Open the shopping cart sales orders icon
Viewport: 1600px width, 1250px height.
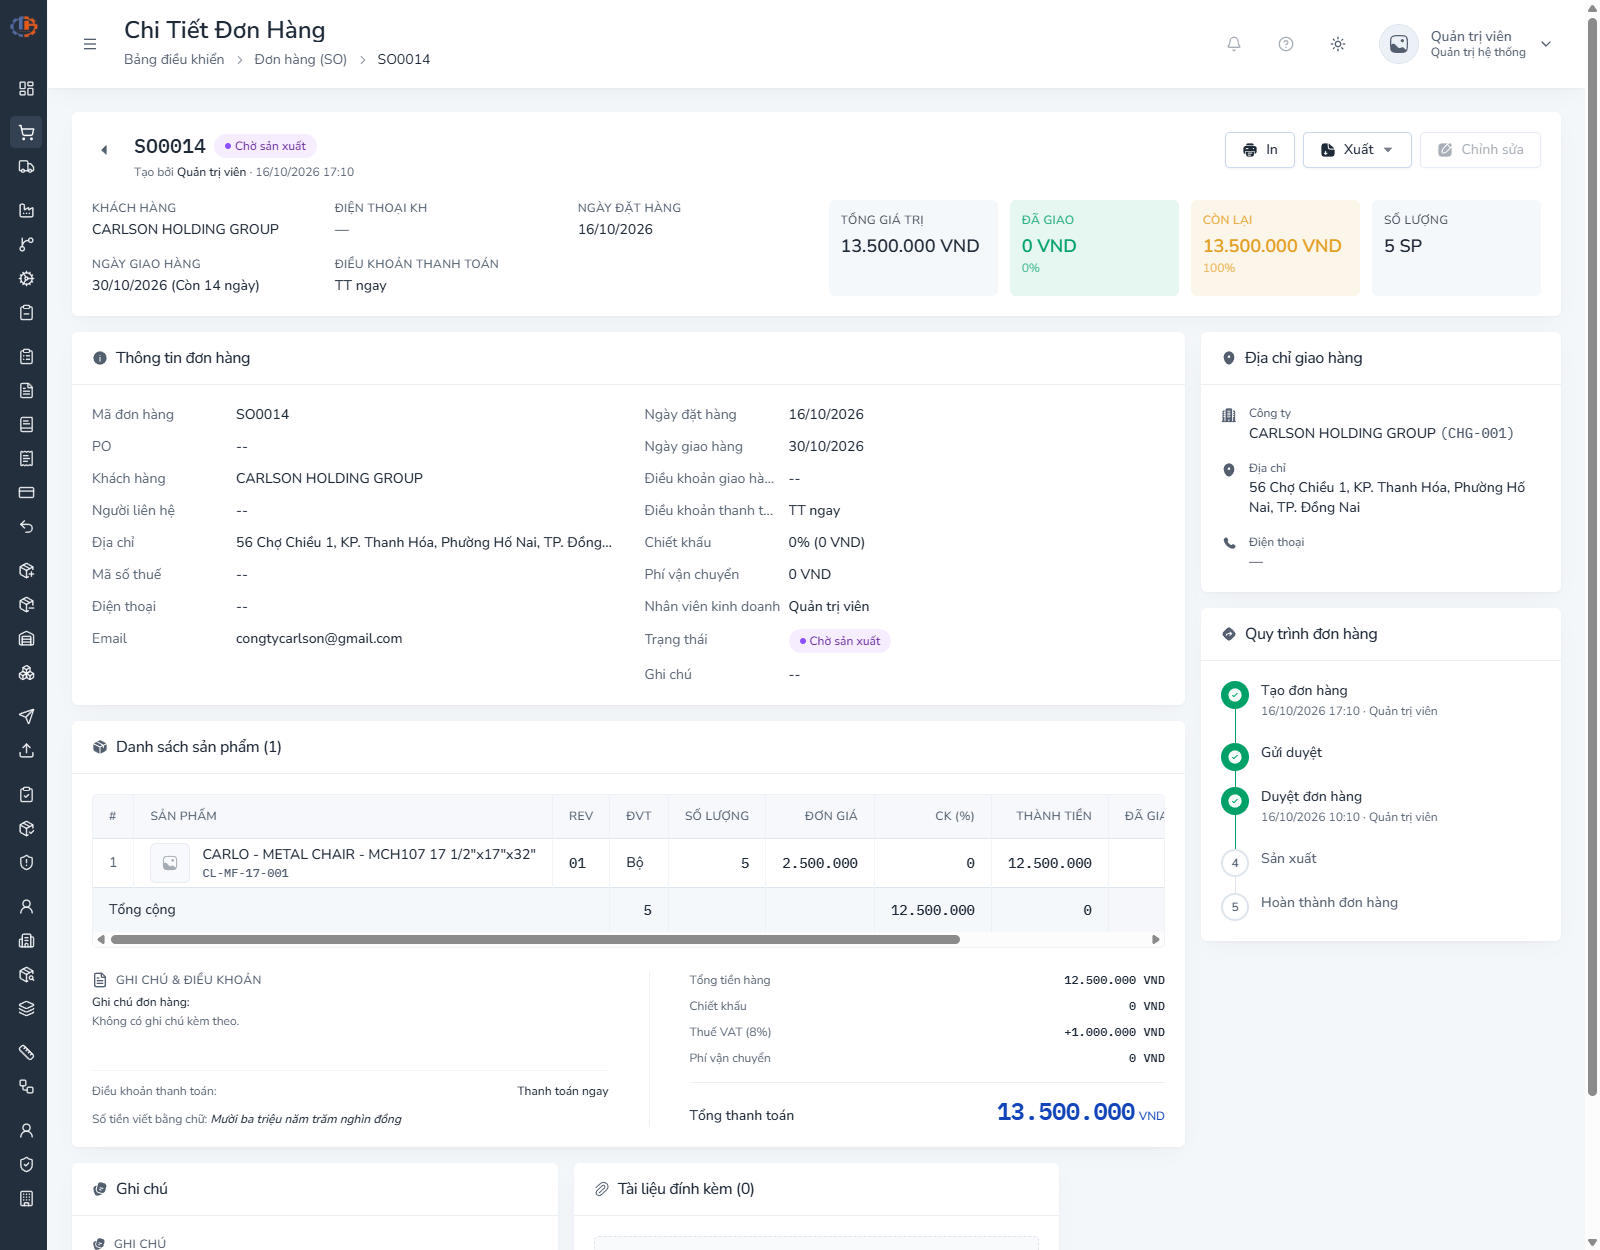tap(26, 132)
